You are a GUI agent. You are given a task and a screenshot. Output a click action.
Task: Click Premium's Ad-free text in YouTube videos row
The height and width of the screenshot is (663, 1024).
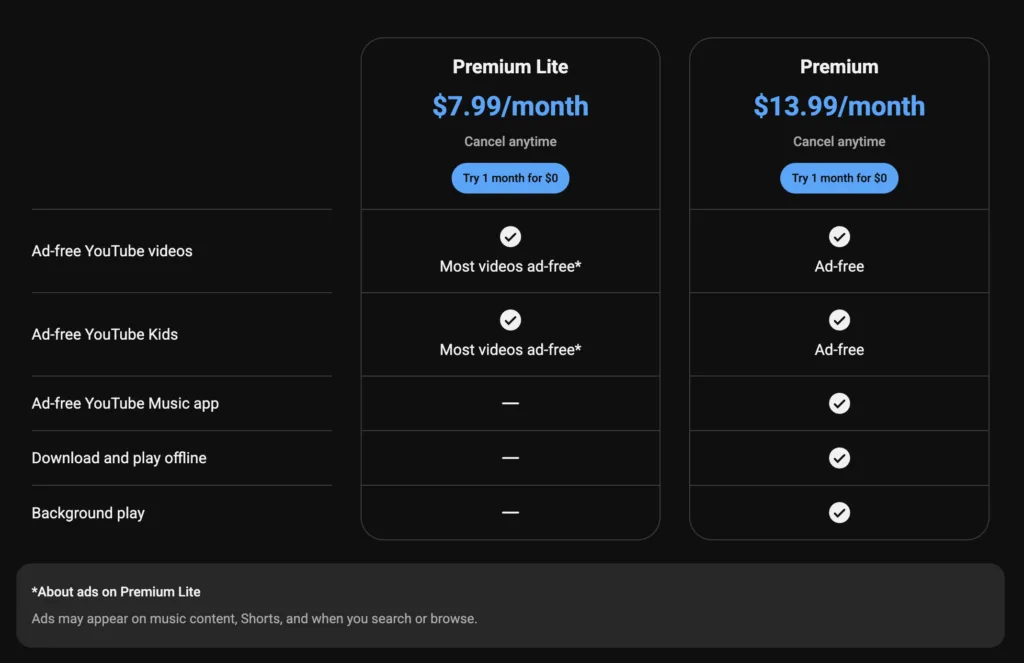[839, 267]
